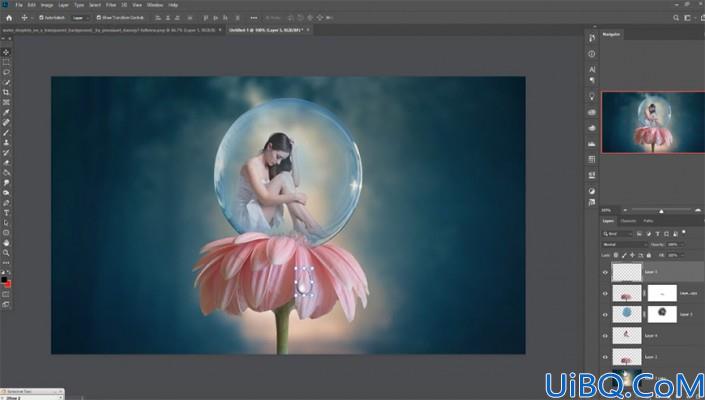Select the bubble layer's mask thumbnail
The height and width of the screenshot is (400, 705).
(662, 314)
